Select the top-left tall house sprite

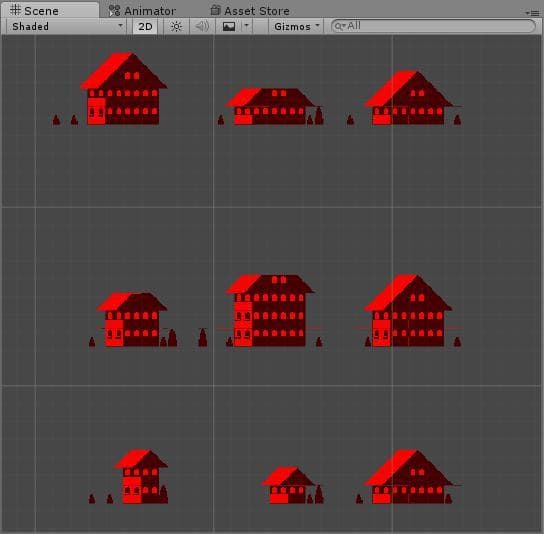(x=124, y=88)
